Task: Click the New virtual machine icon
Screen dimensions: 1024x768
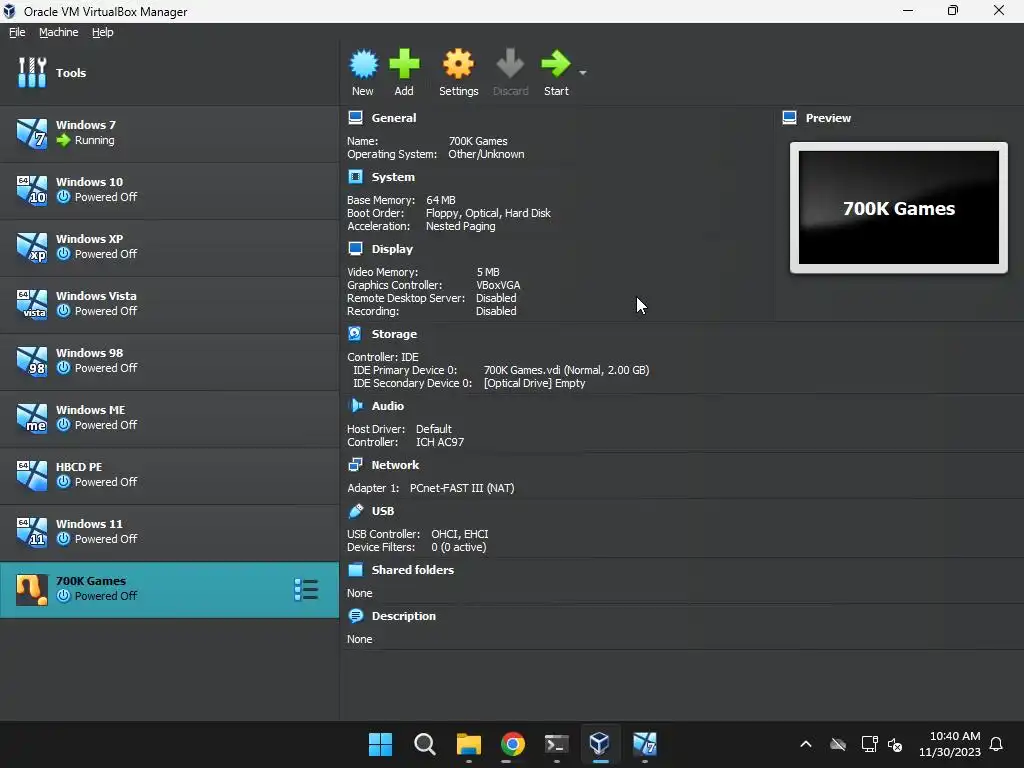Action: (363, 64)
